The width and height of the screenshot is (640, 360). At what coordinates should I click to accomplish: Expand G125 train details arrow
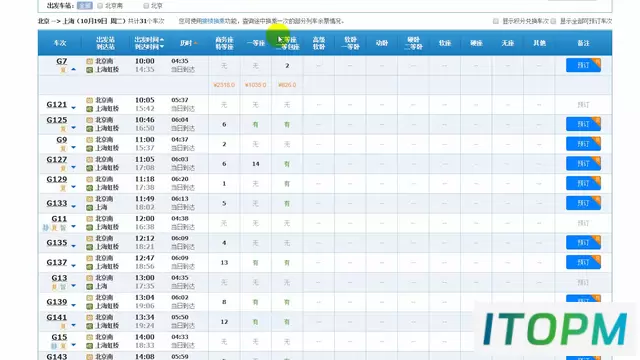73,128
